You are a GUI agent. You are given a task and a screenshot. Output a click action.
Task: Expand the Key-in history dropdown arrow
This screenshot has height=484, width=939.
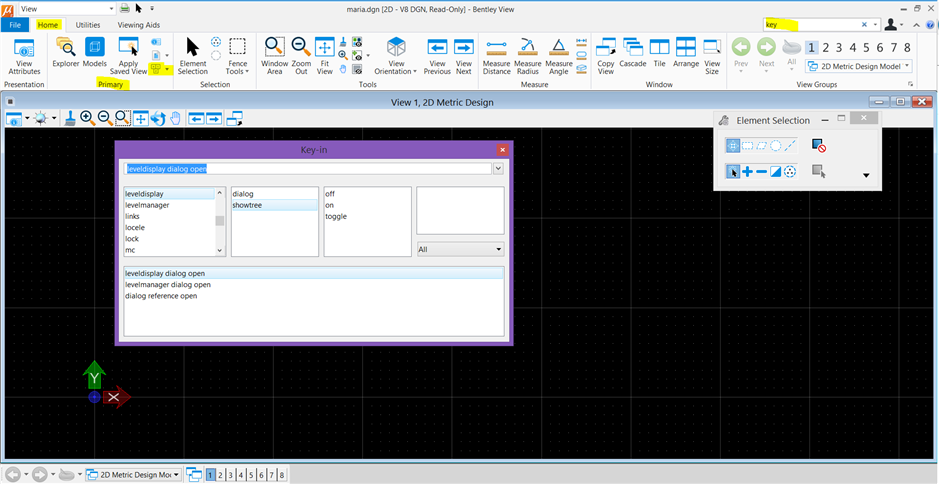pos(498,169)
